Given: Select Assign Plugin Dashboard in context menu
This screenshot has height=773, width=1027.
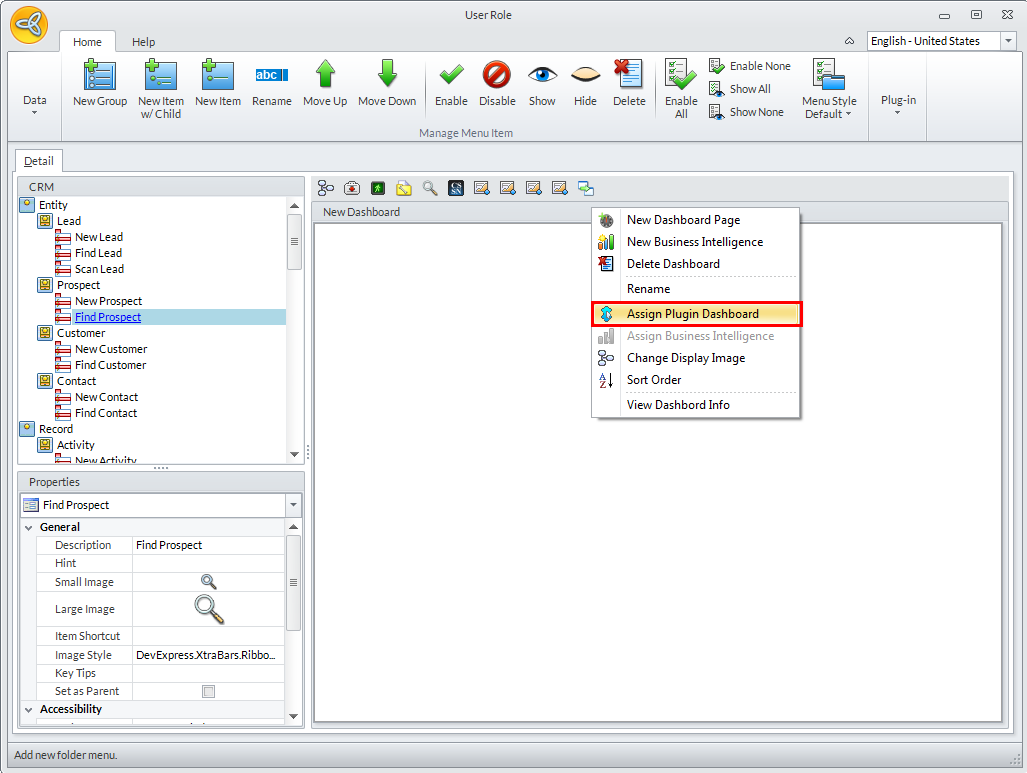Looking at the screenshot, I should (x=692, y=314).
